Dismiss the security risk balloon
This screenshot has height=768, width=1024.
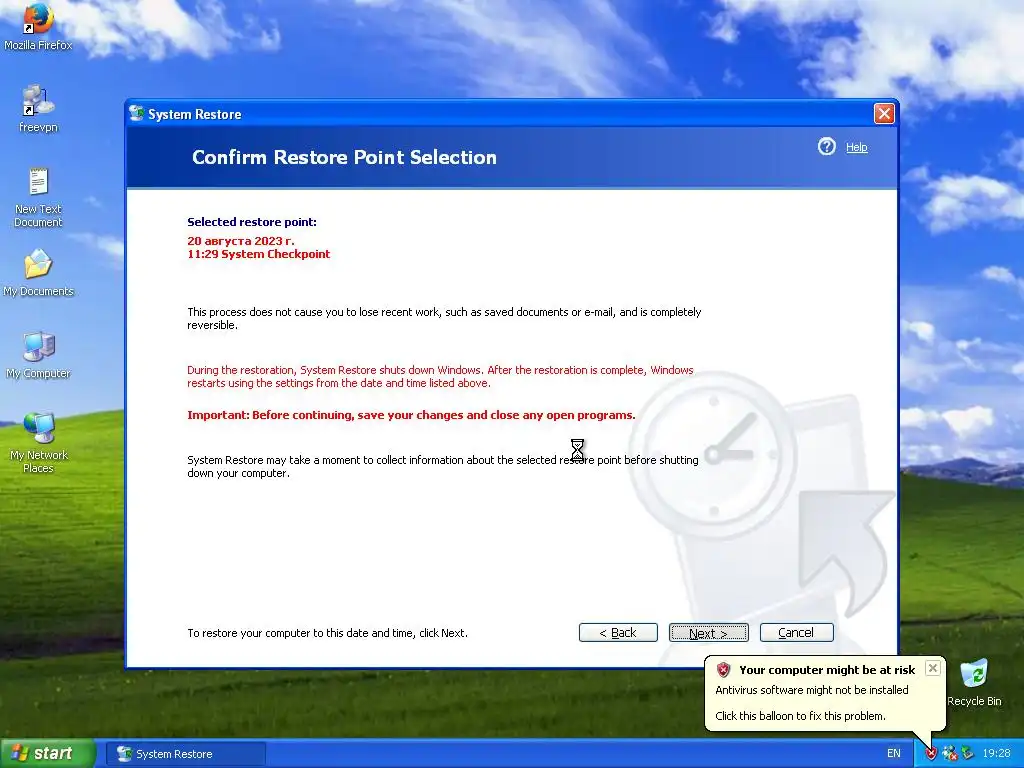(933, 667)
